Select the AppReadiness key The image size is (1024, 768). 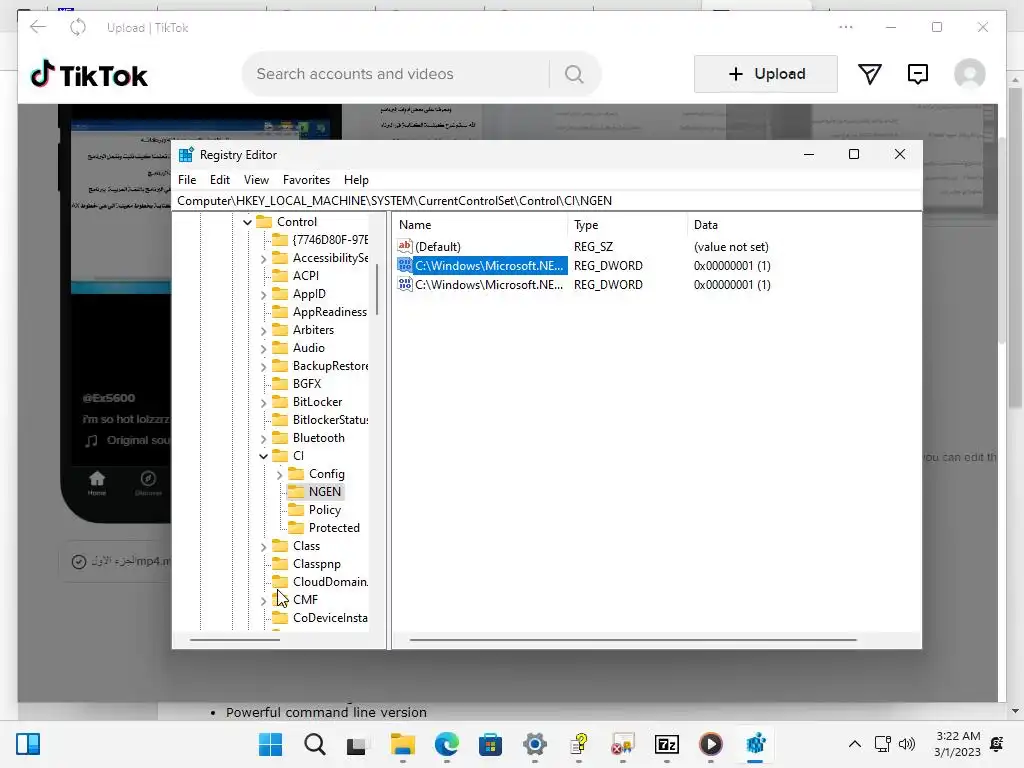(329, 312)
